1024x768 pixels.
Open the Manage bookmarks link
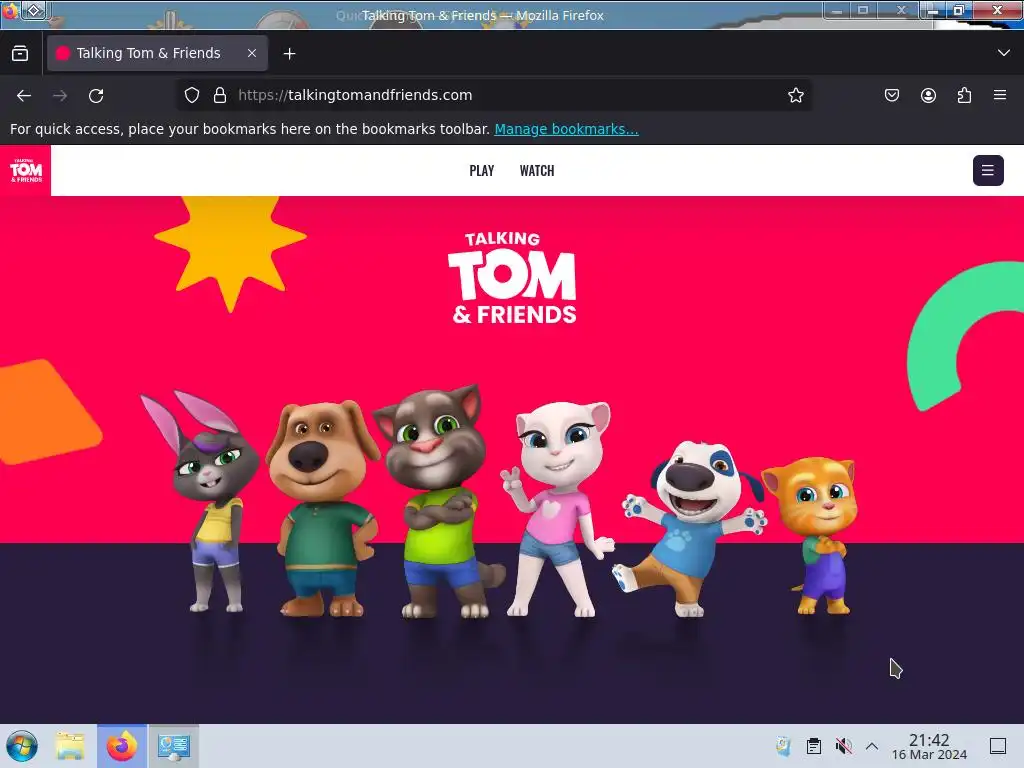click(x=566, y=129)
